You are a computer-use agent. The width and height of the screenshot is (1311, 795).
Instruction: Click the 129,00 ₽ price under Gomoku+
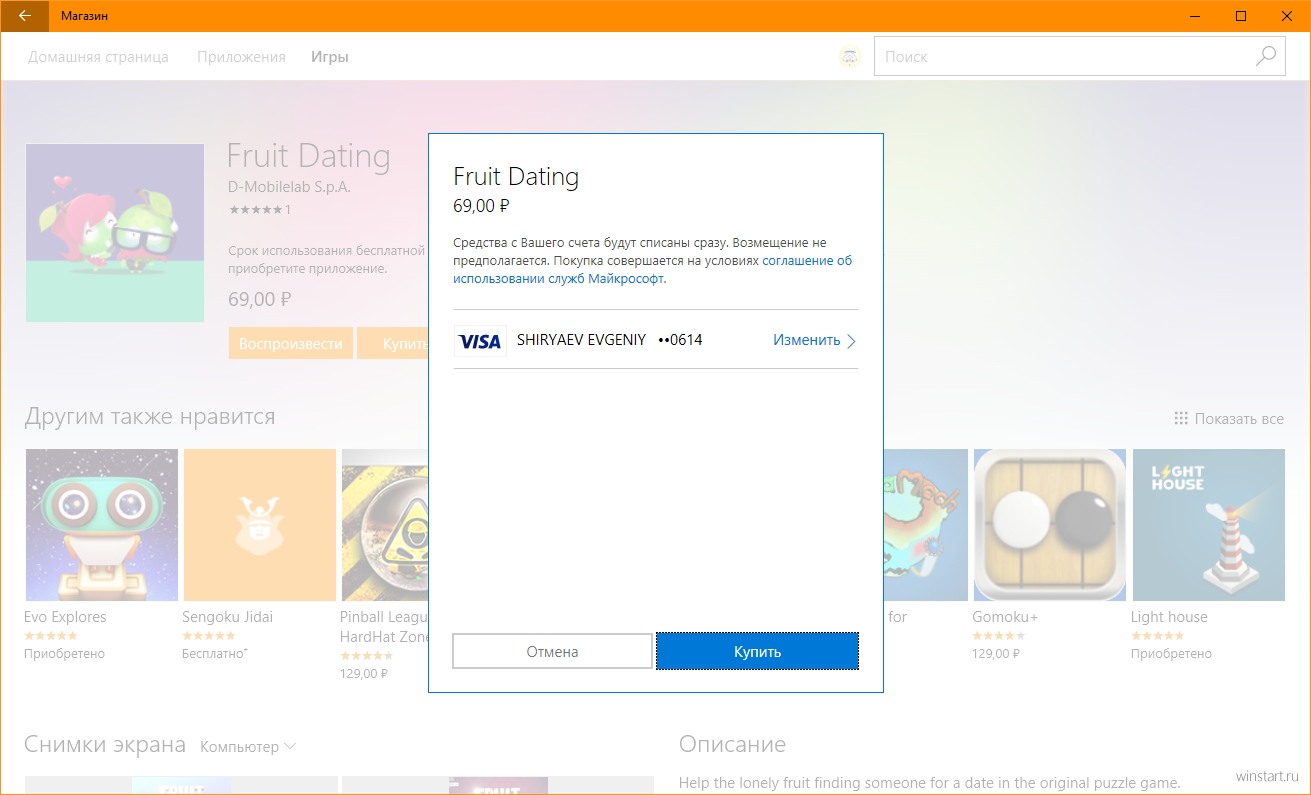point(996,653)
